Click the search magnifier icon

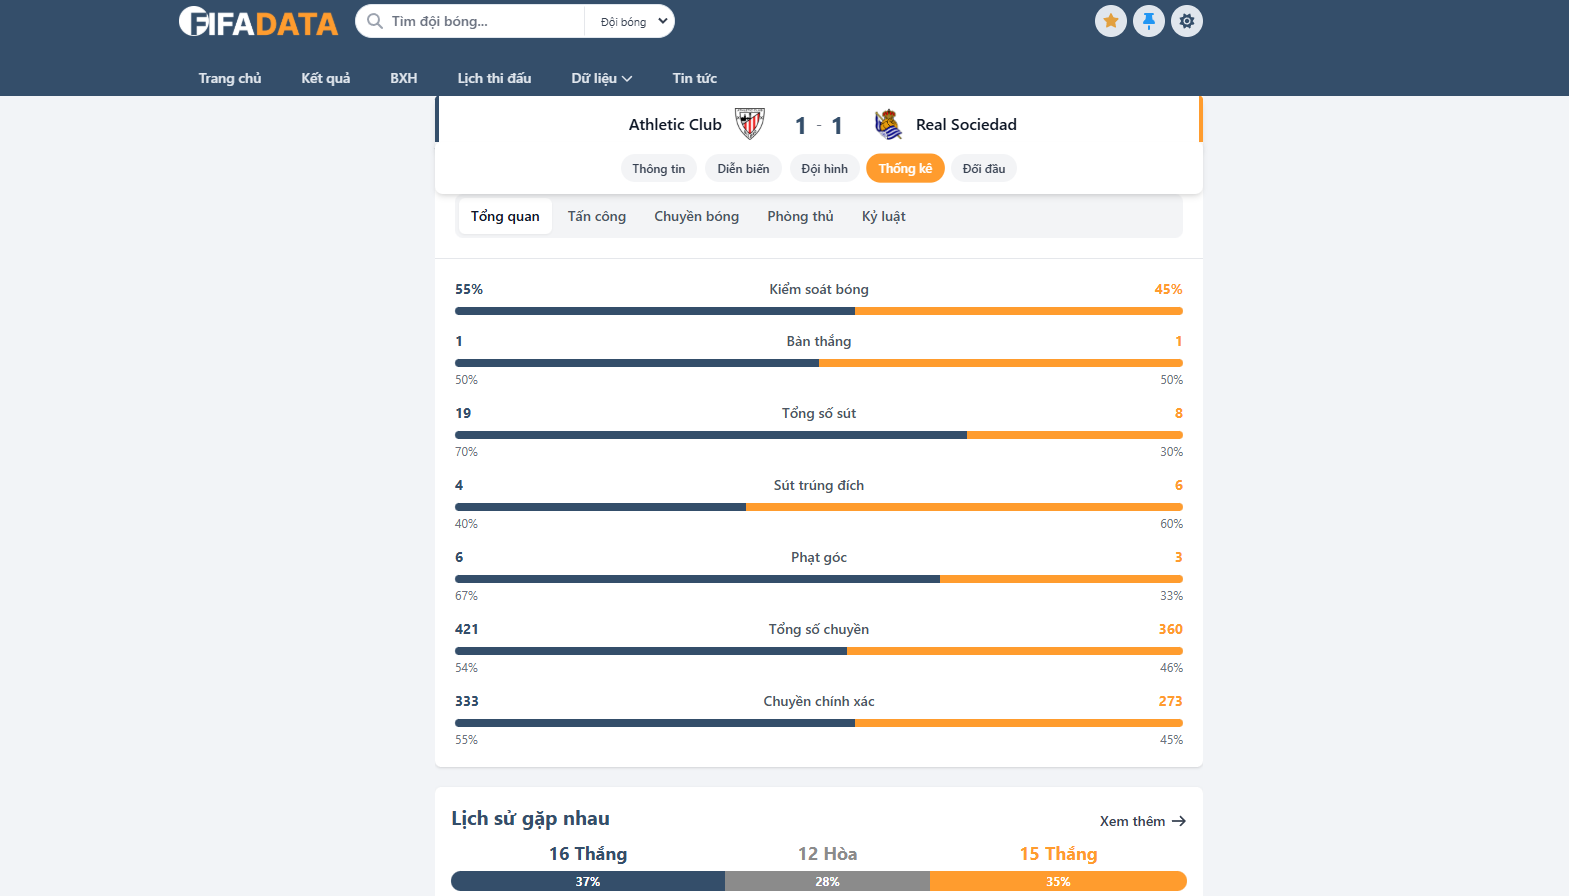pos(375,21)
